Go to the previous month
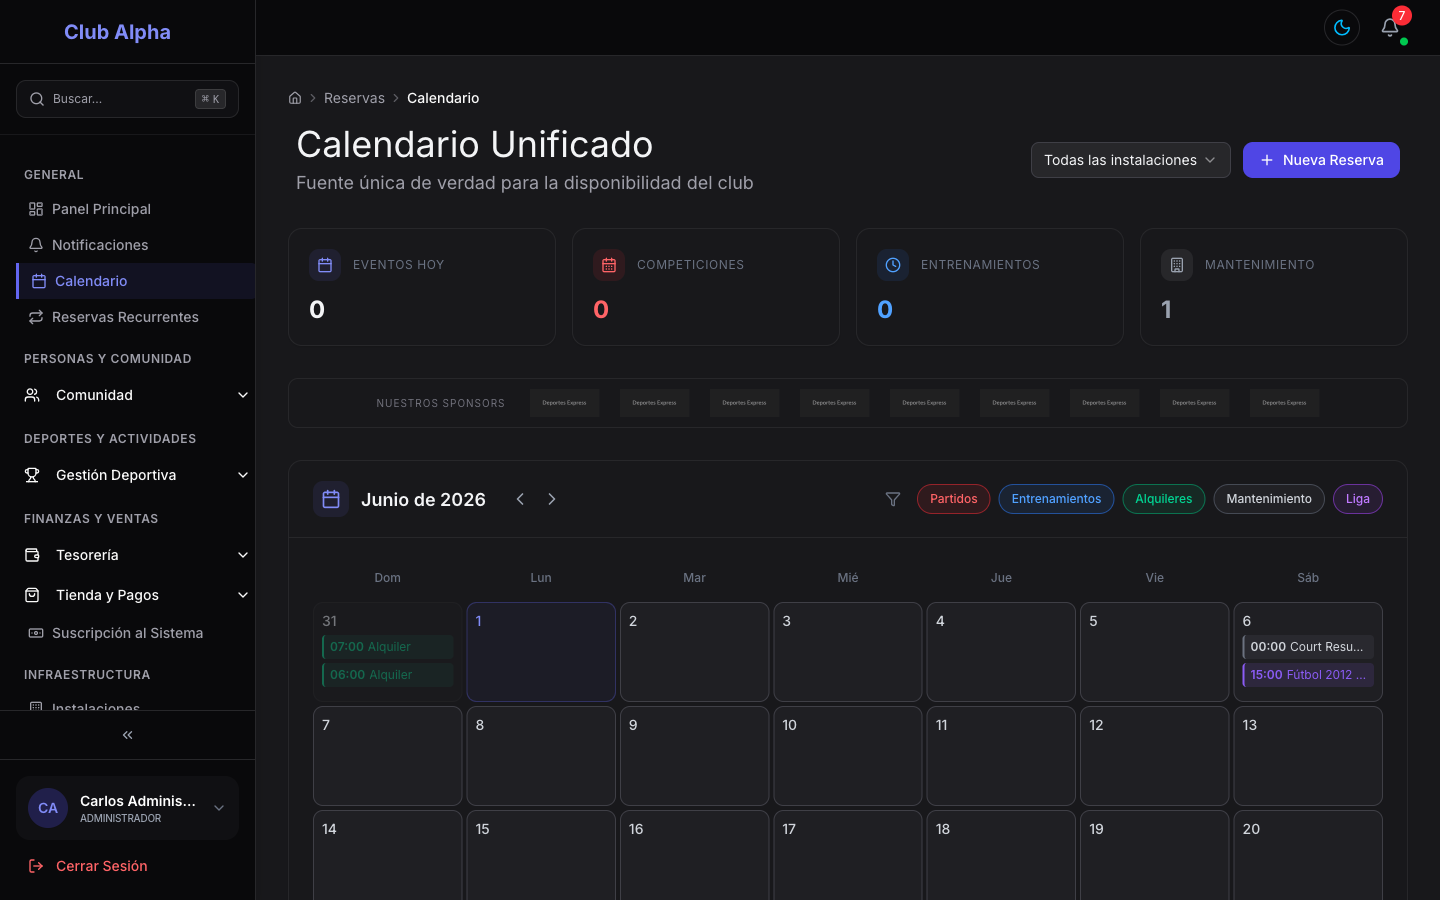Viewport: 1440px width, 900px height. click(520, 499)
